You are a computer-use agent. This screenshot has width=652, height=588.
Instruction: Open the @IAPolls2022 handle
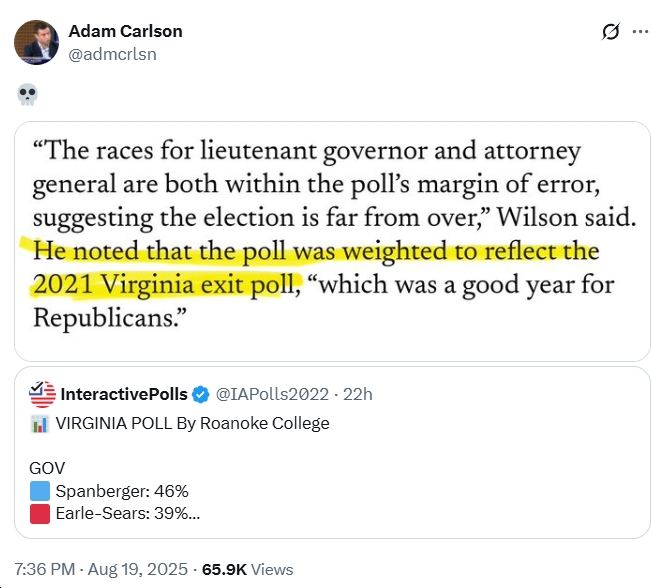(x=272, y=394)
